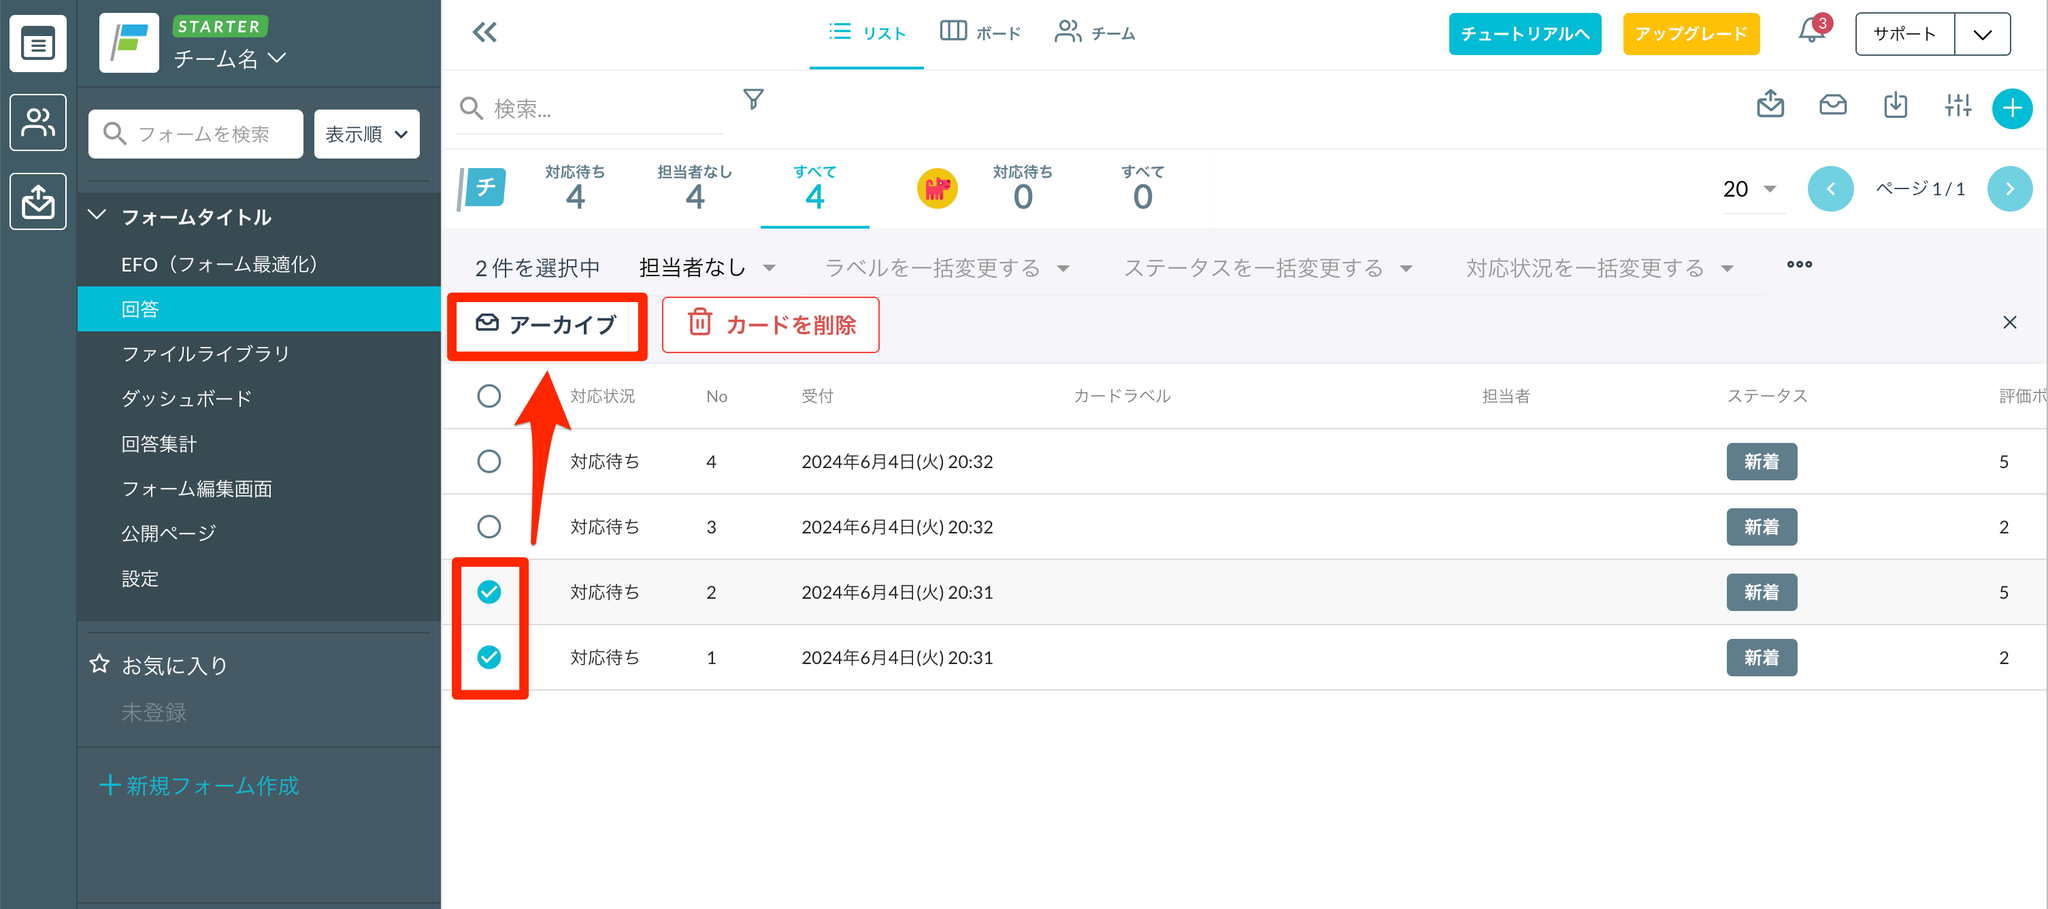Open the notification bell
Image resolution: width=2048 pixels, height=909 pixels.
(1811, 32)
